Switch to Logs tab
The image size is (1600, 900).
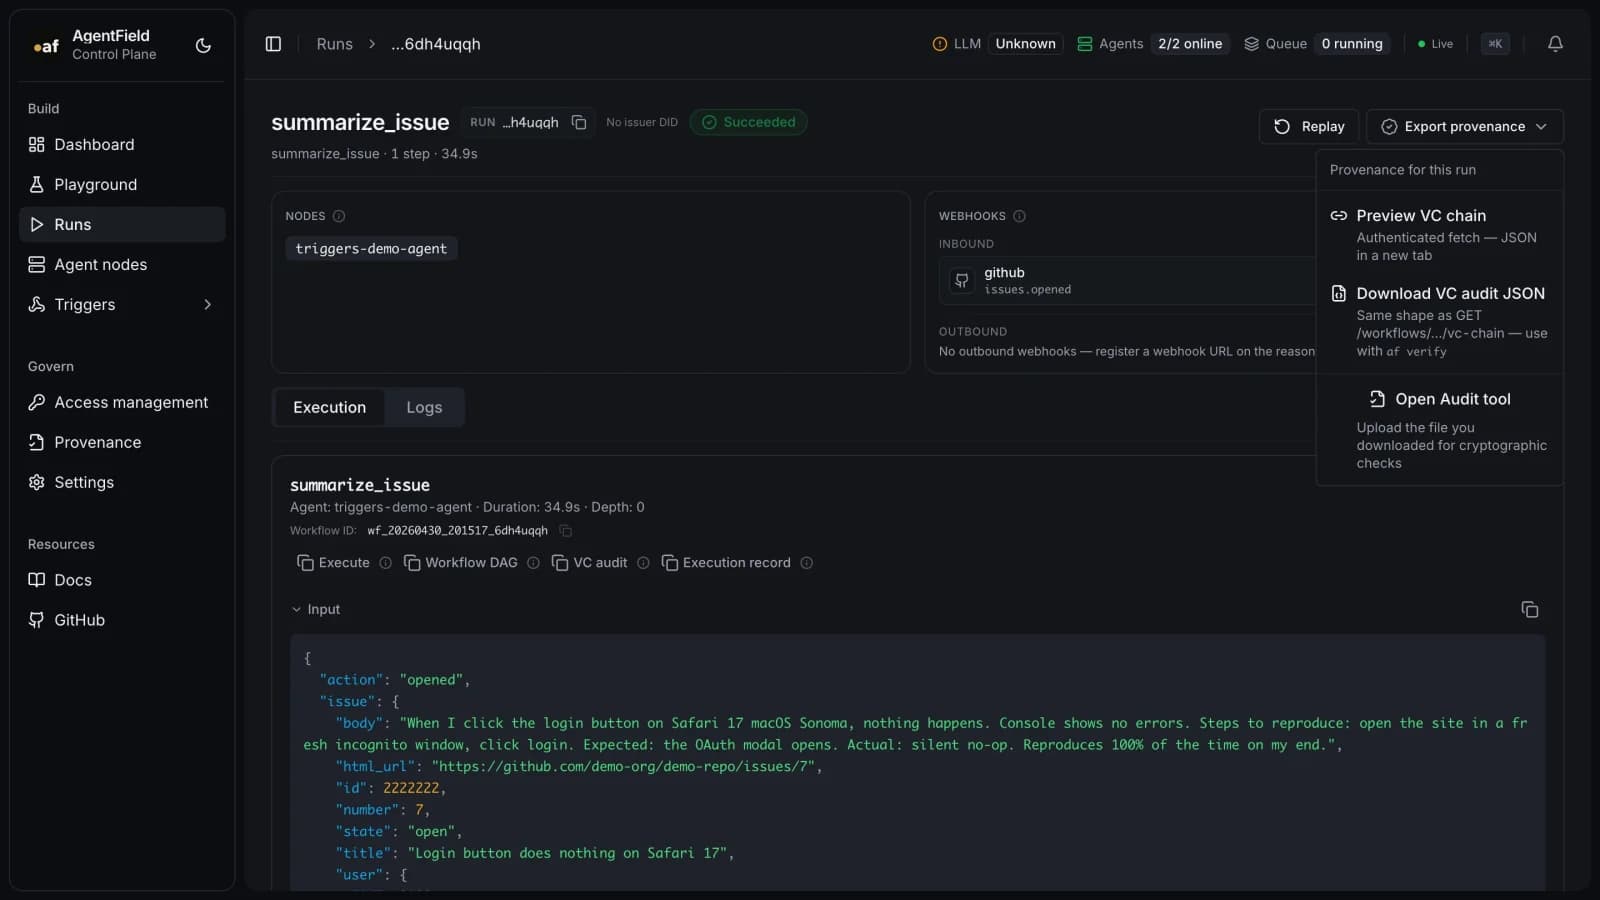tap(424, 407)
